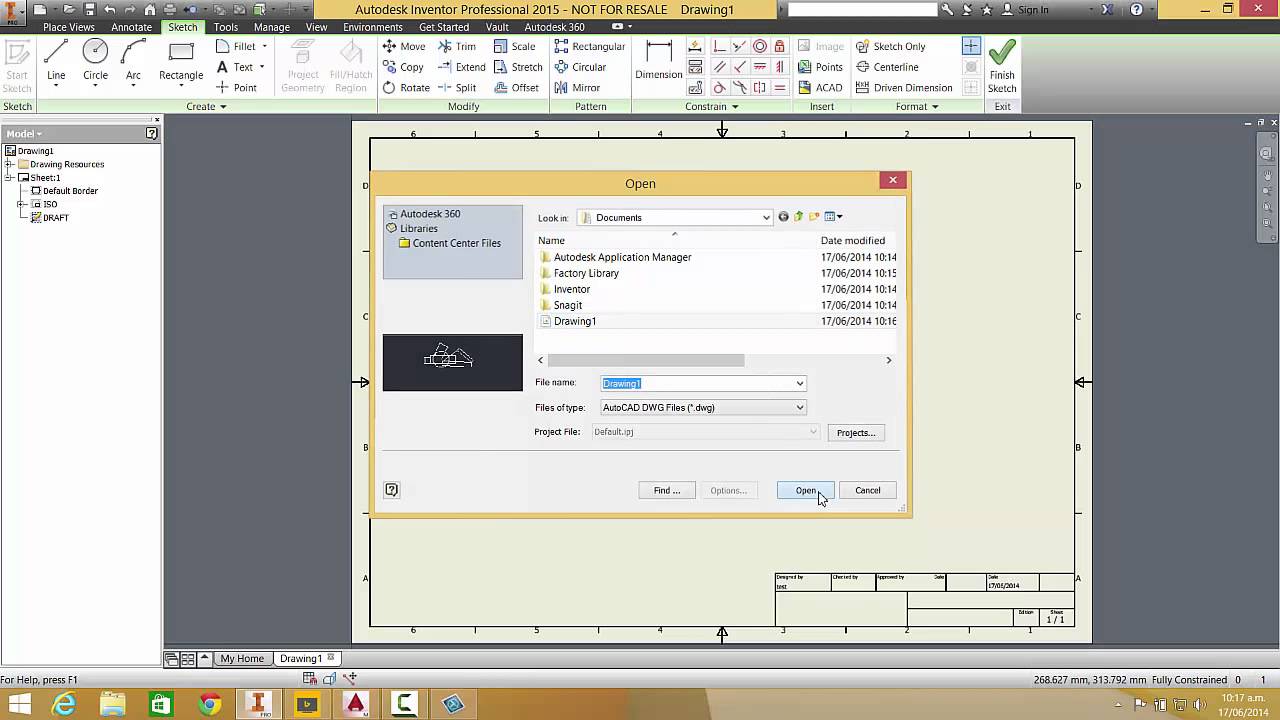Click Finish Sketch green checkmark
The image size is (1280, 720).
pyautogui.click(x=1002, y=66)
